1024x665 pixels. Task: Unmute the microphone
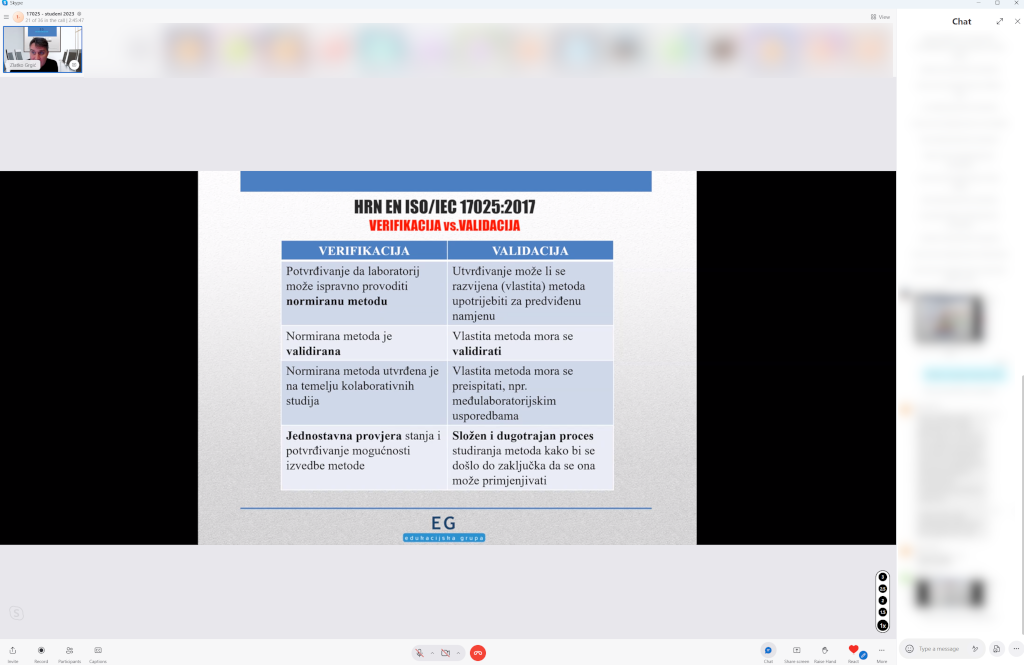[x=421, y=653]
